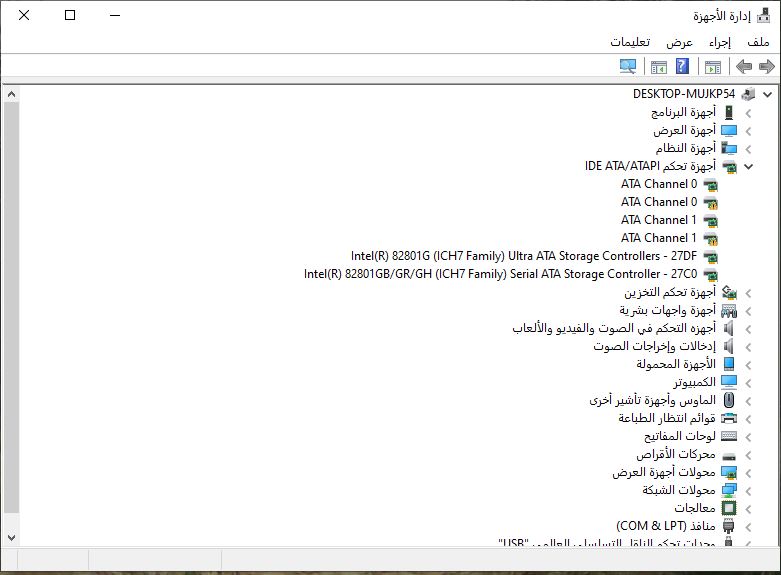The width and height of the screenshot is (781, 575).
Task: Select Intel(R) 82801G Ultra ATA Storage Controllers - 27DF
Action: (523, 256)
